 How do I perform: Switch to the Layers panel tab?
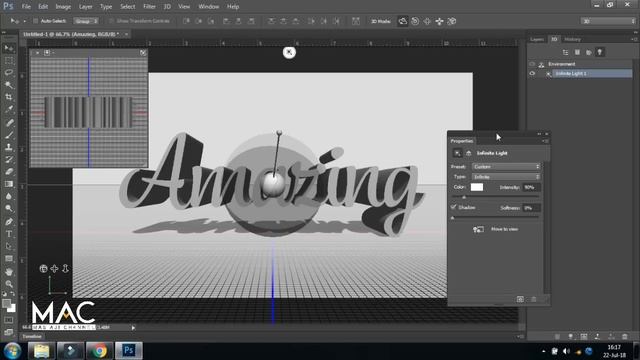click(537, 39)
